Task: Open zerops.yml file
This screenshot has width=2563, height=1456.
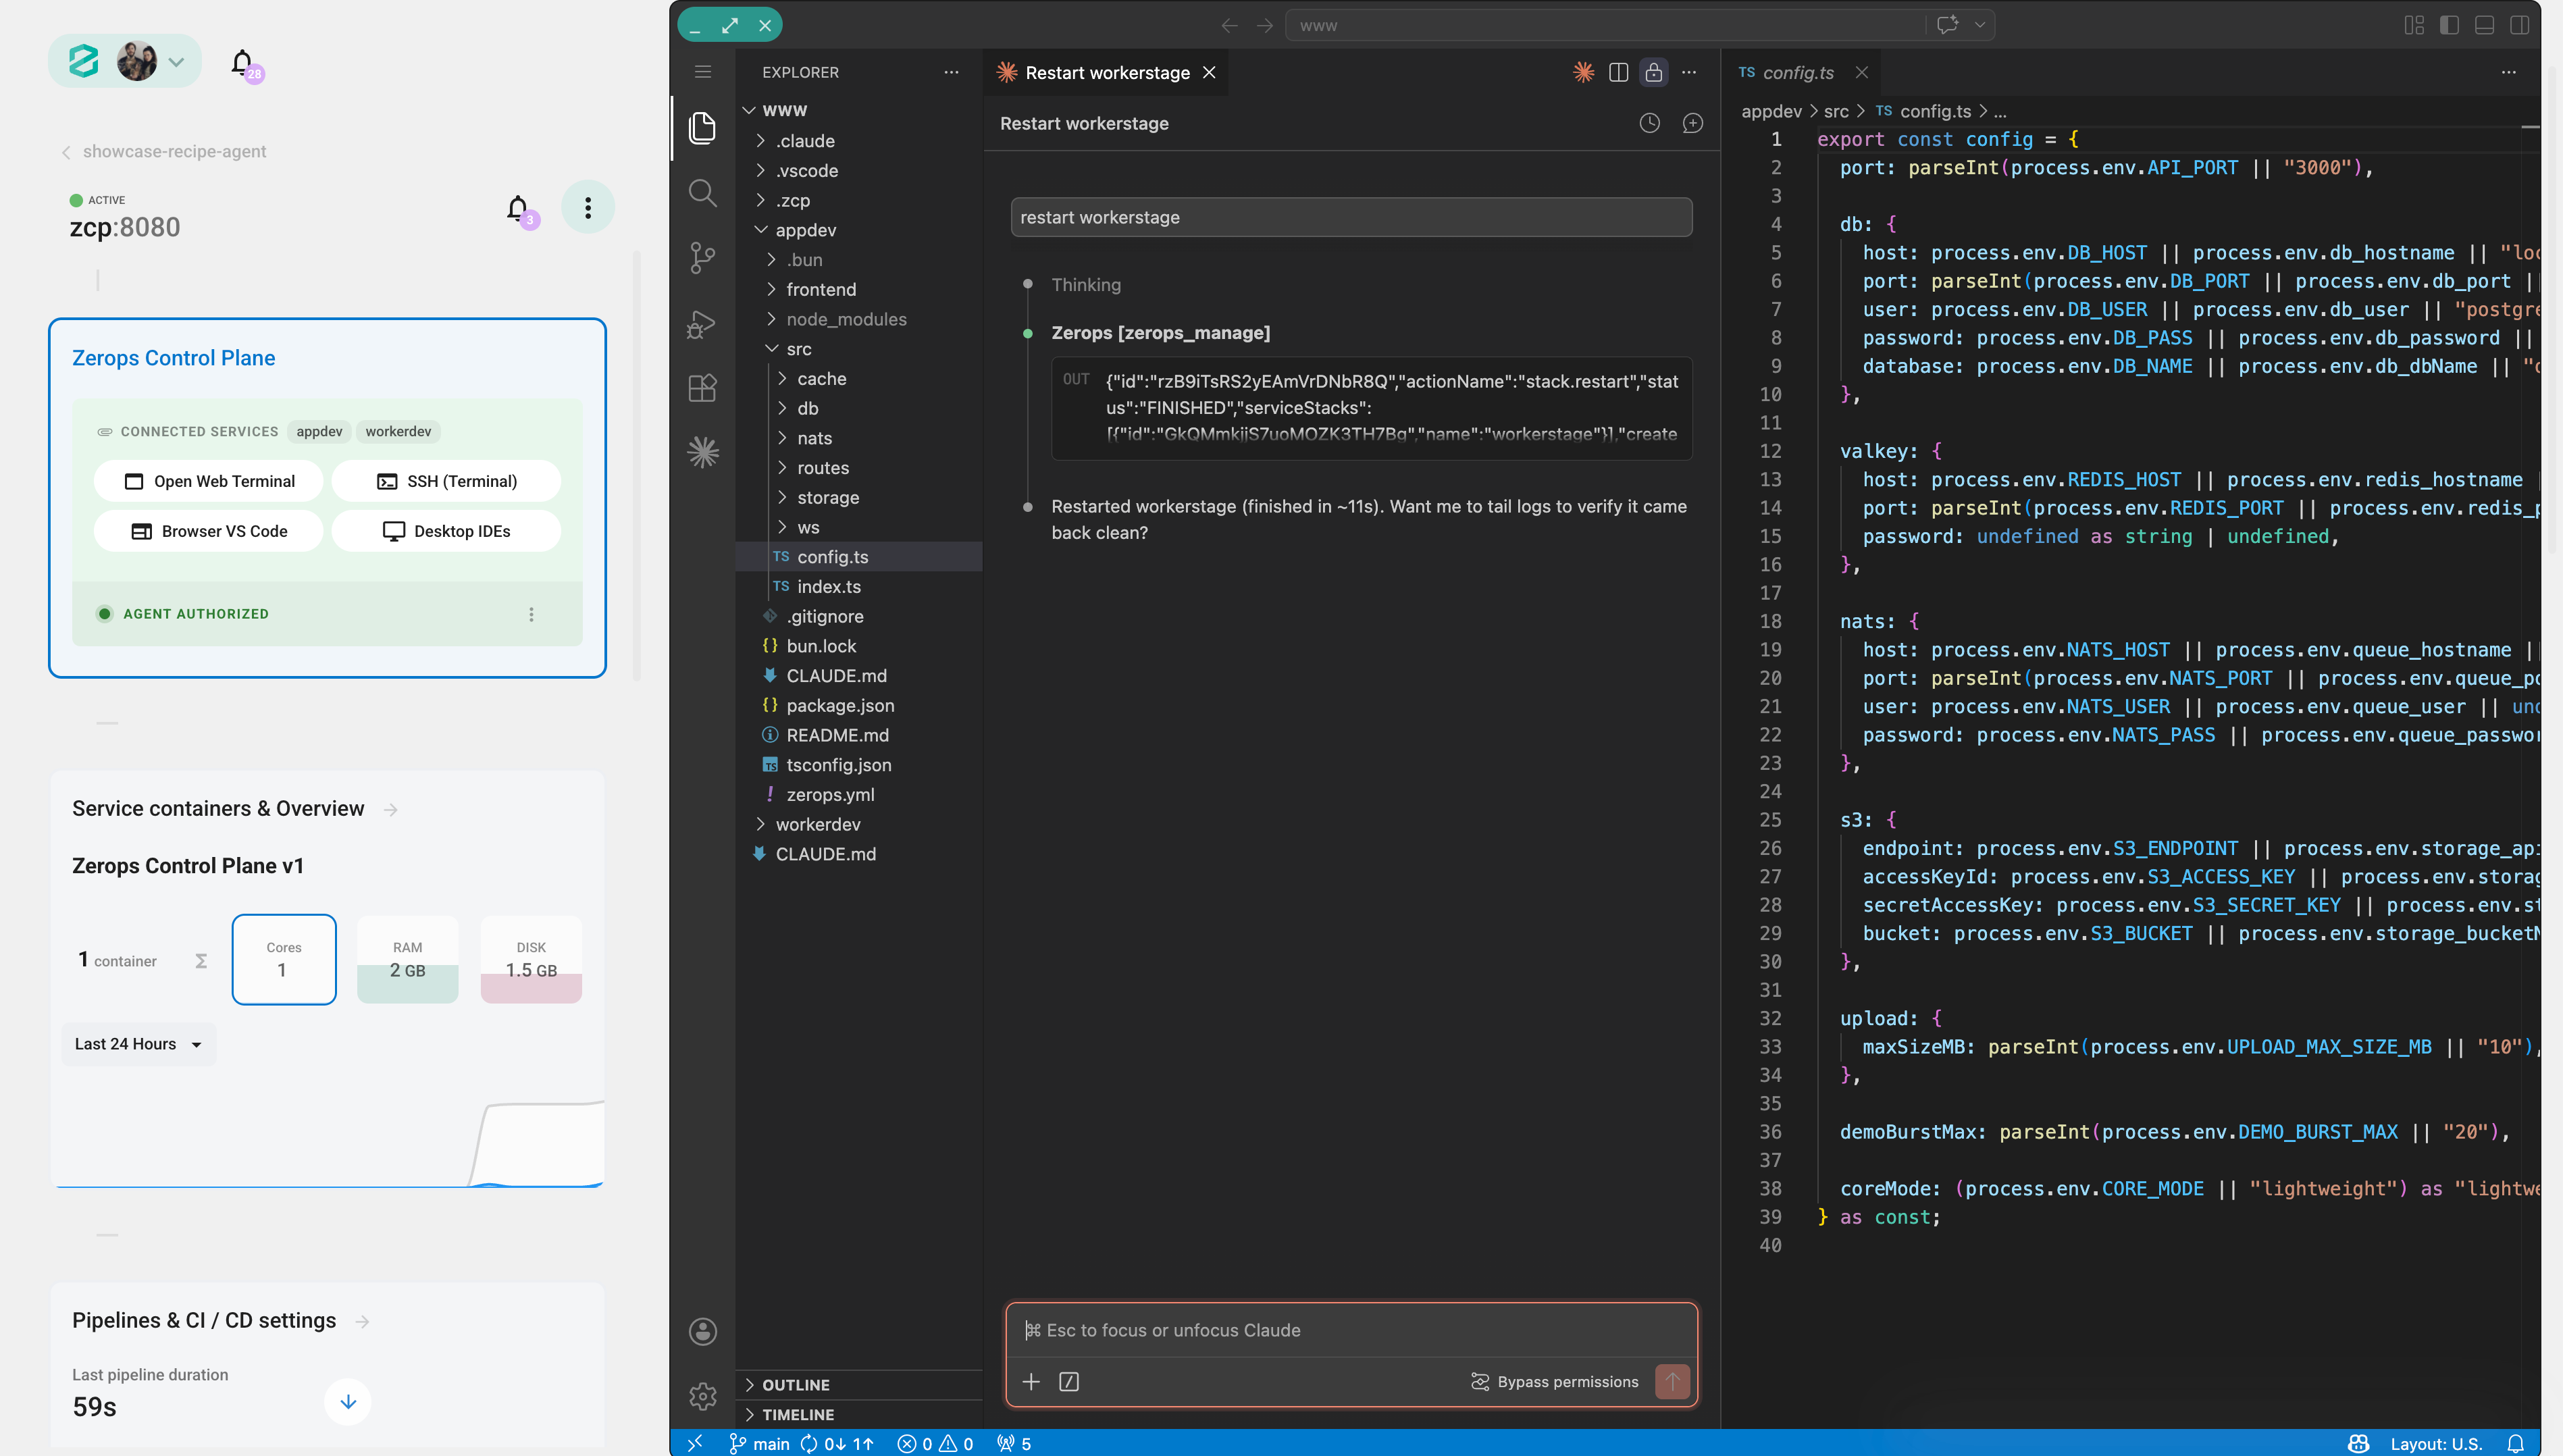Action: pos(859,795)
